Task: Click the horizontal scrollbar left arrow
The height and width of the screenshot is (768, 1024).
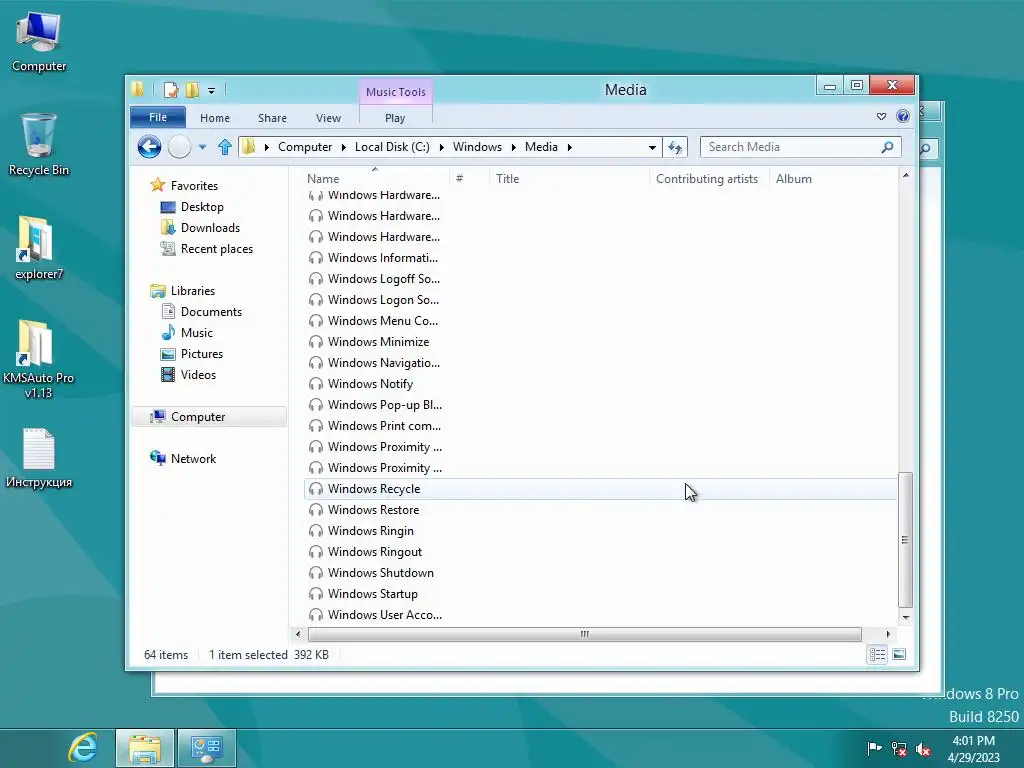Action: click(298, 634)
